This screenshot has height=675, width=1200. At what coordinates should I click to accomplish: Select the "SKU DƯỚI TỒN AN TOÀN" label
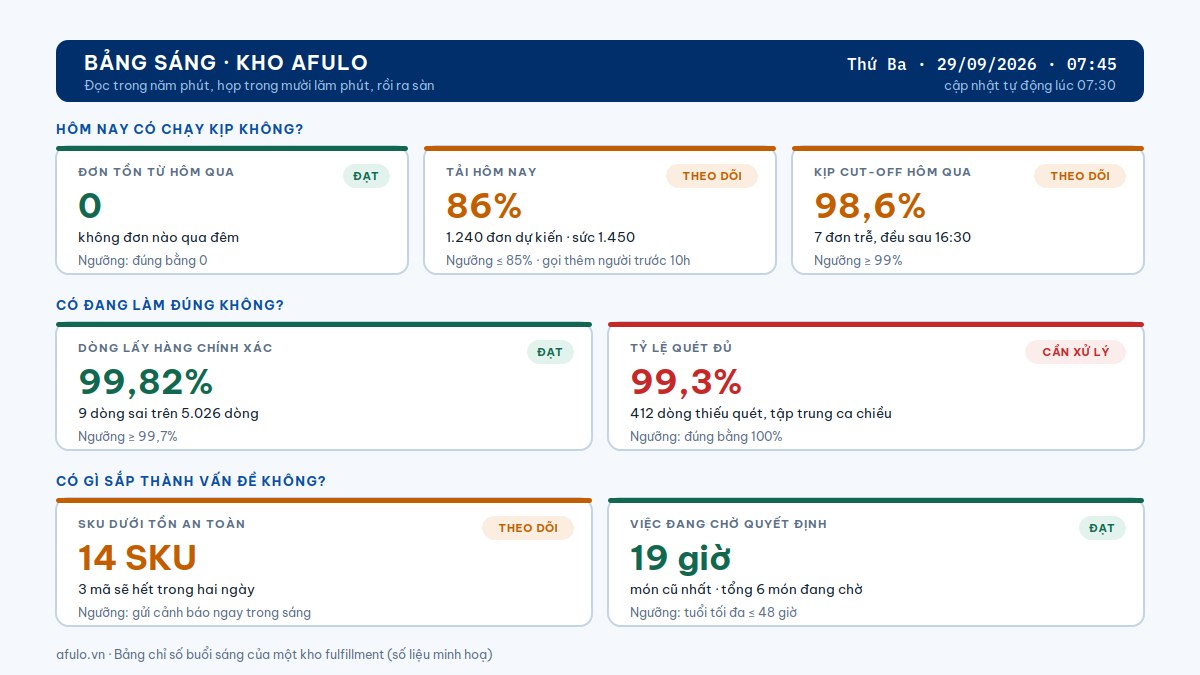click(x=162, y=524)
